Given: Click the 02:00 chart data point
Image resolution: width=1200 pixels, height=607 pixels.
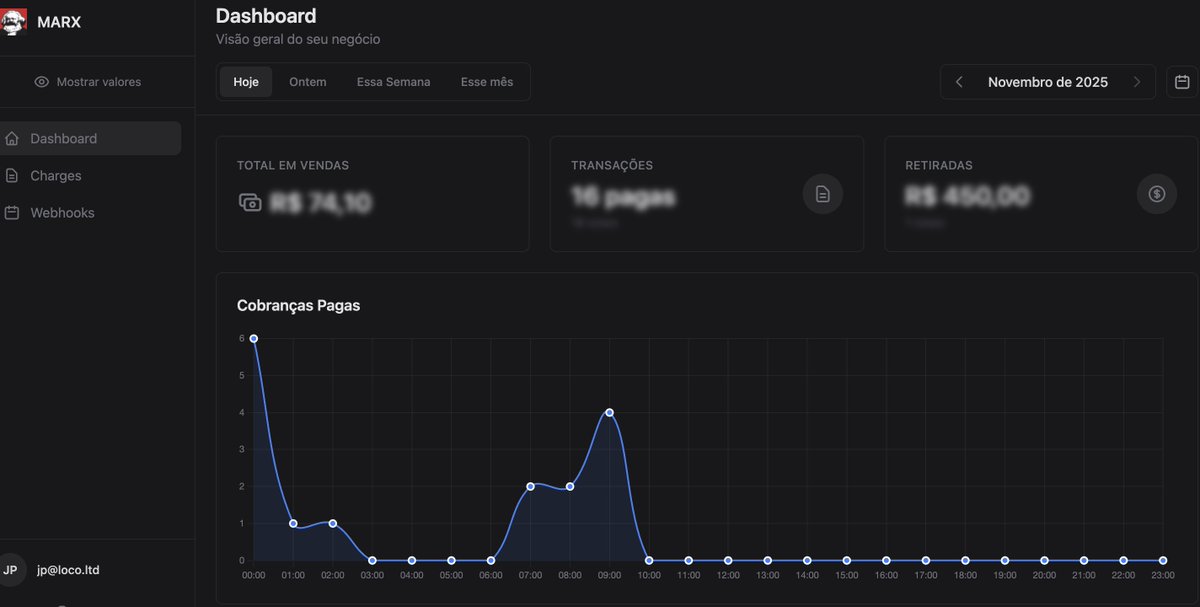Looking at the screenshot, I should [333, 523].
